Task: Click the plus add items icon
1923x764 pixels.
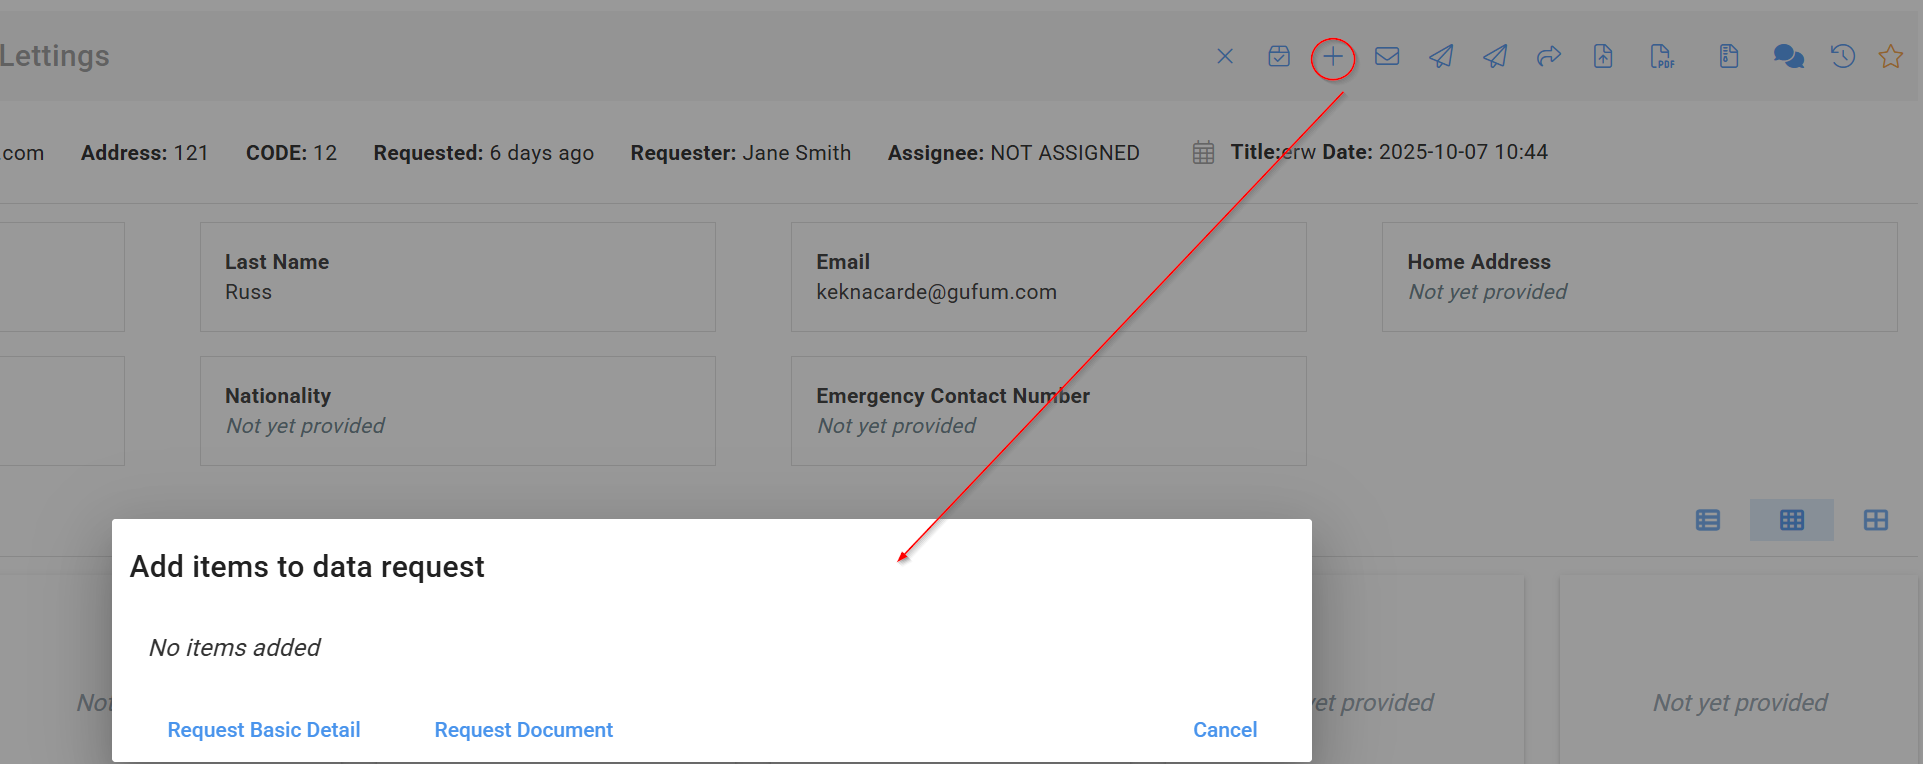Action: [x=1332, y=58]
